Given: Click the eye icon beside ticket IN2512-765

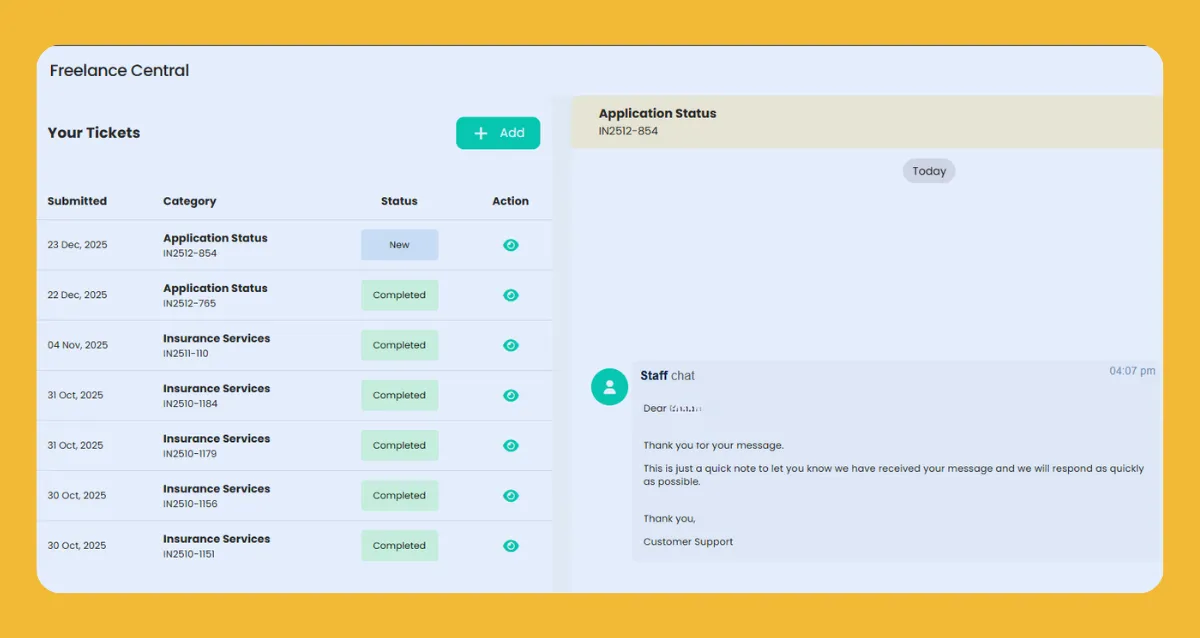Looking at the screenshot, I should [511, 294].
